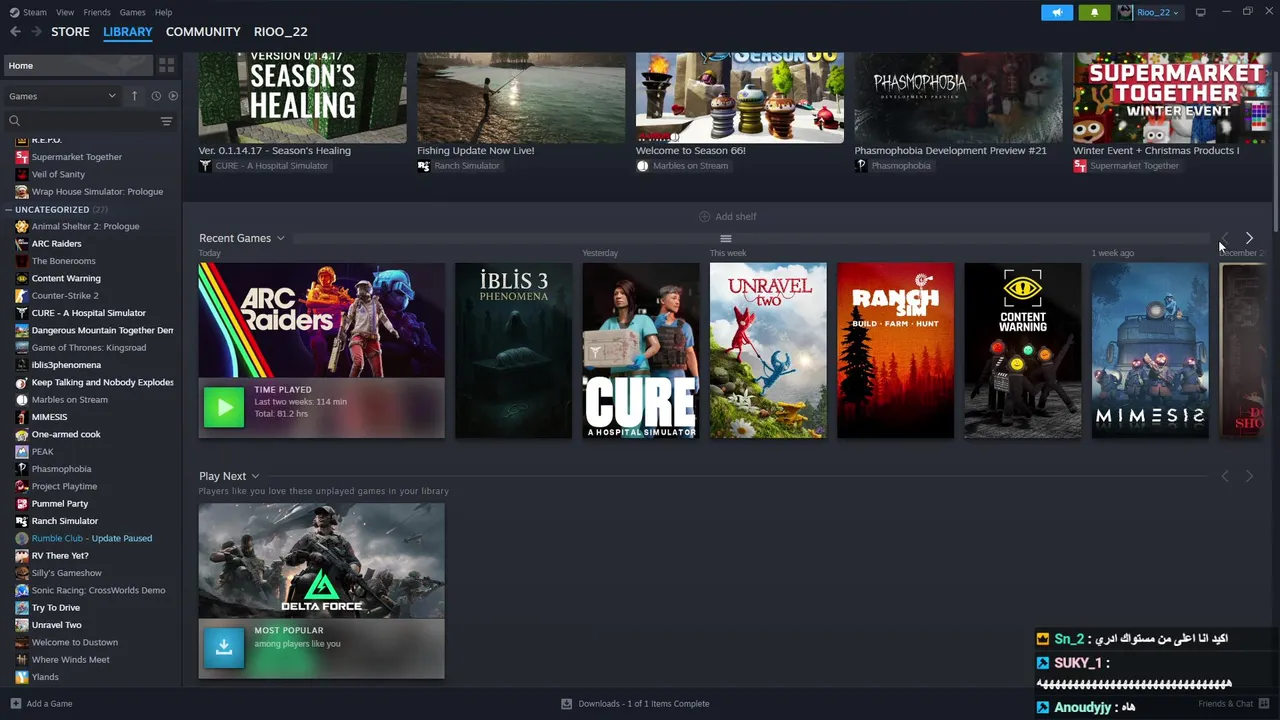Open the Help menu

(x=163, y=12)
